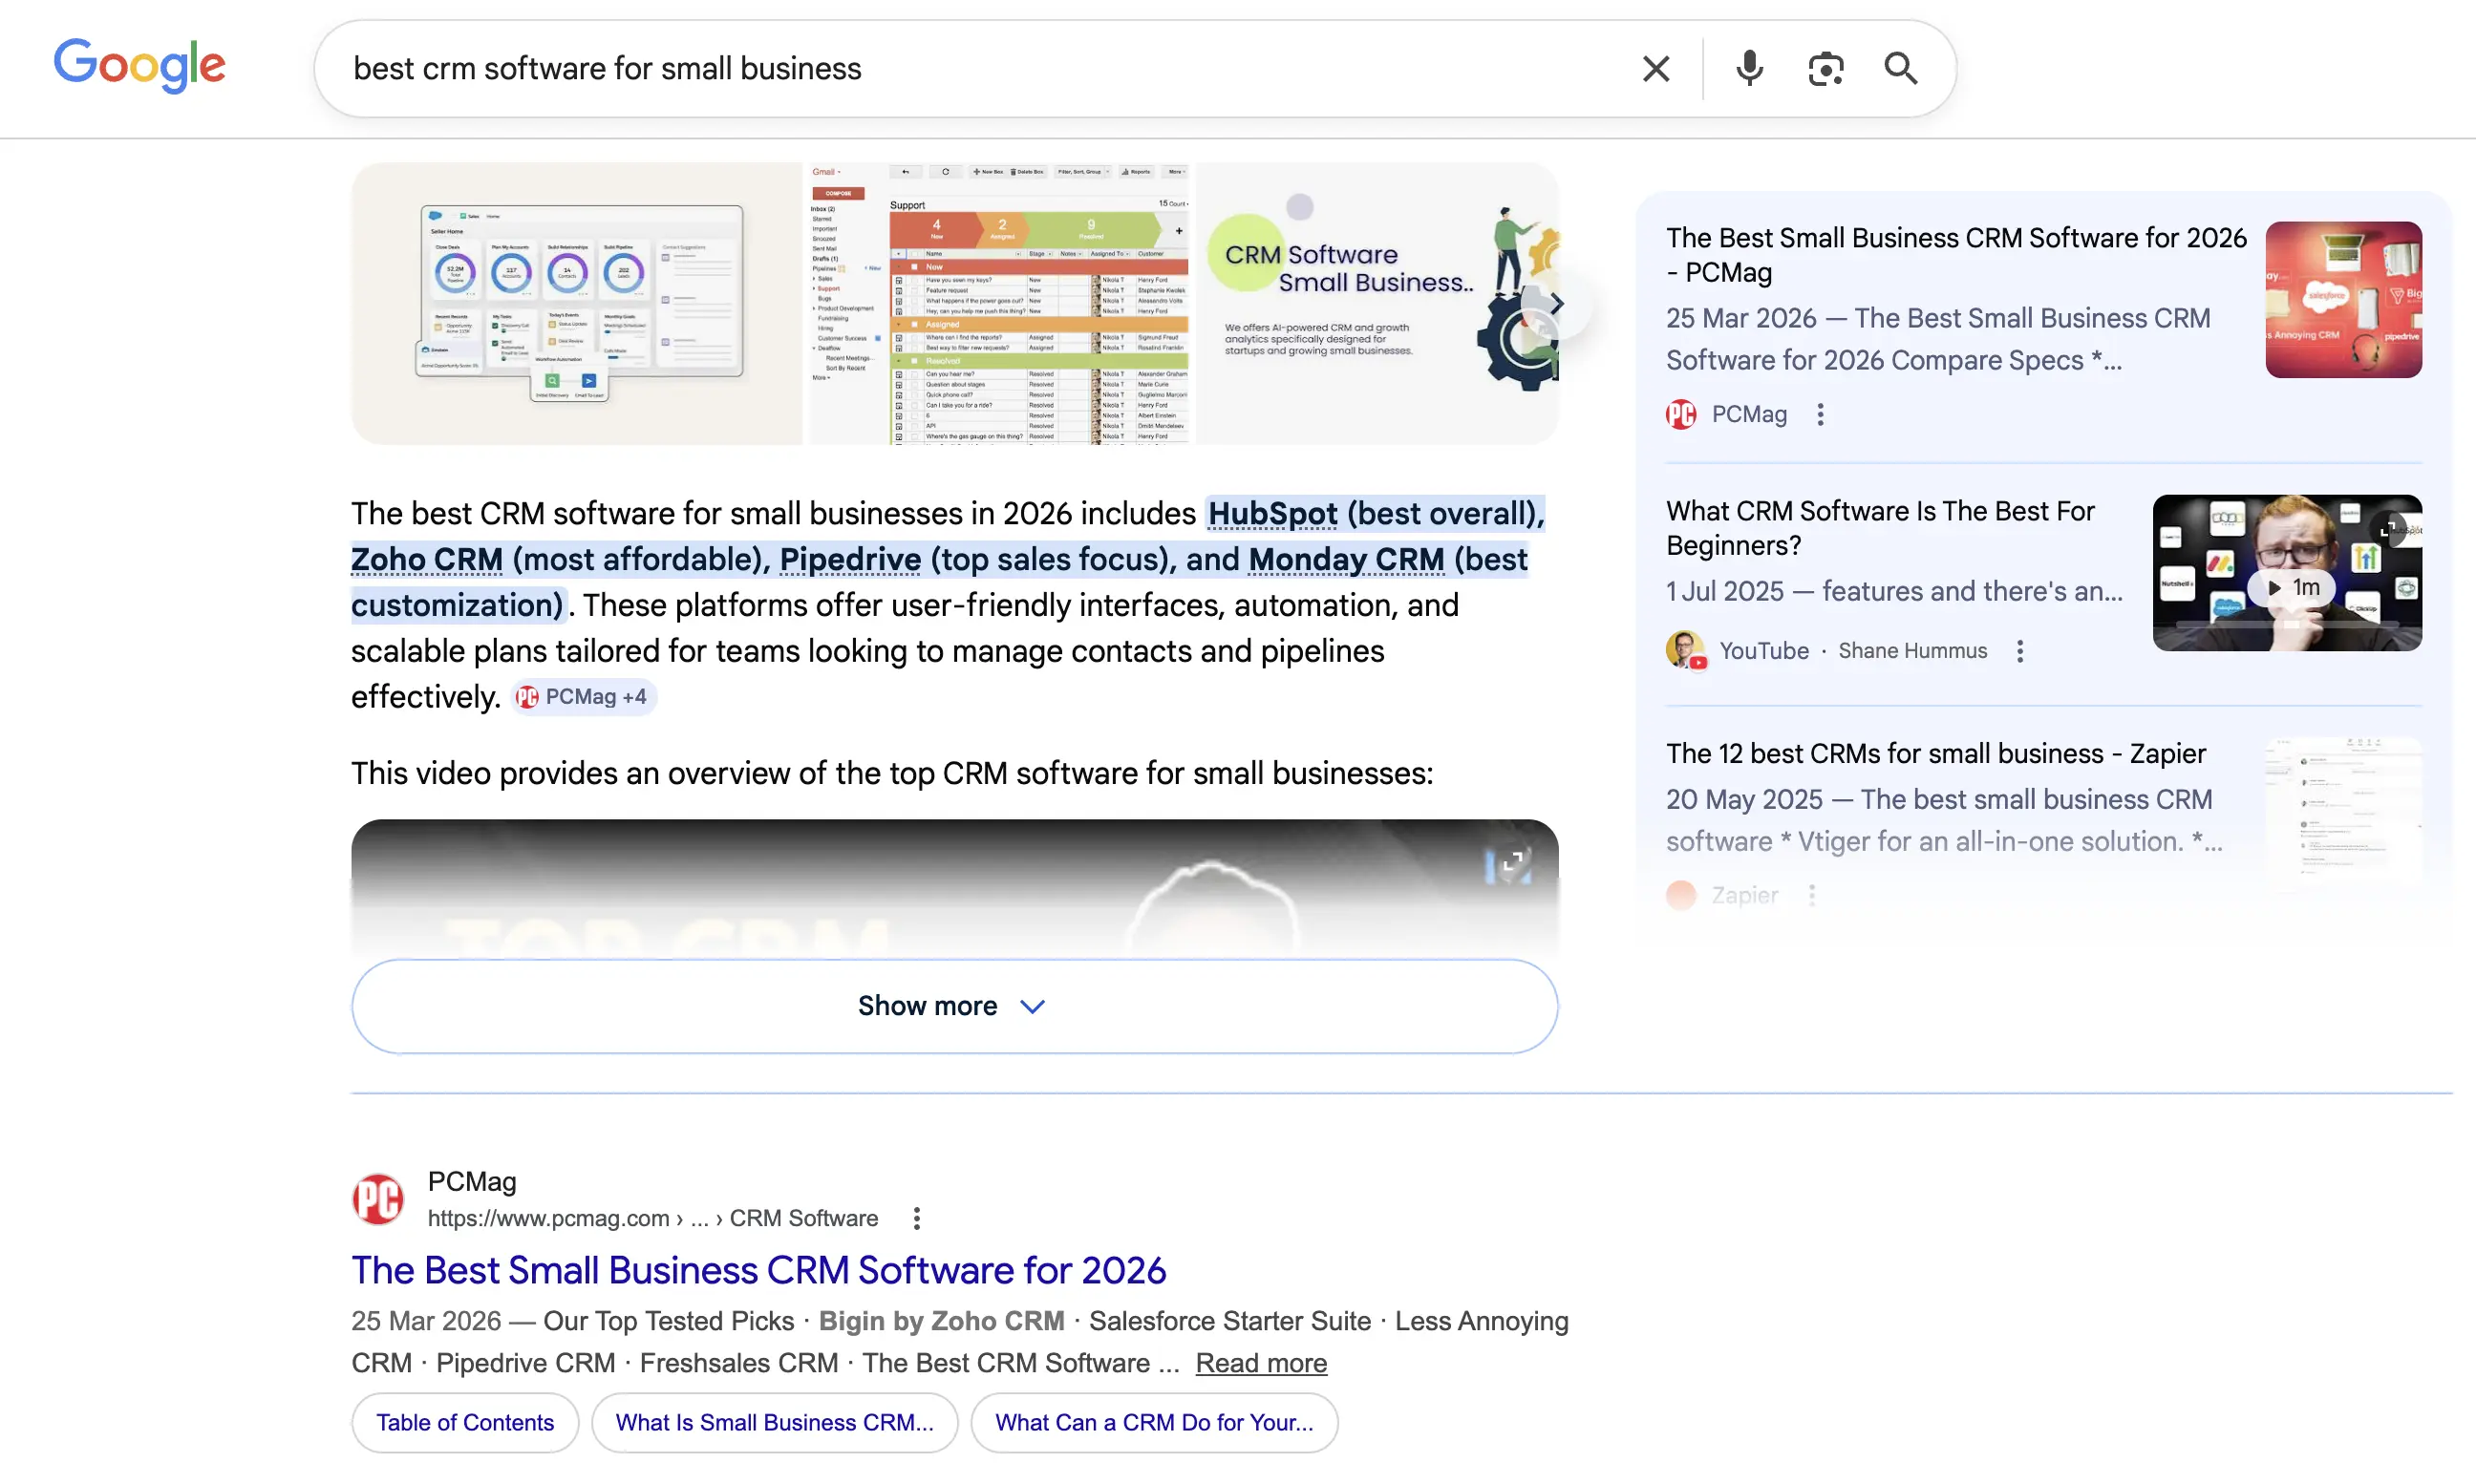The image size is (2476, 1484).
Task: Click PCMag favicon in the sidebar card
Action: tap(1681, 414)
